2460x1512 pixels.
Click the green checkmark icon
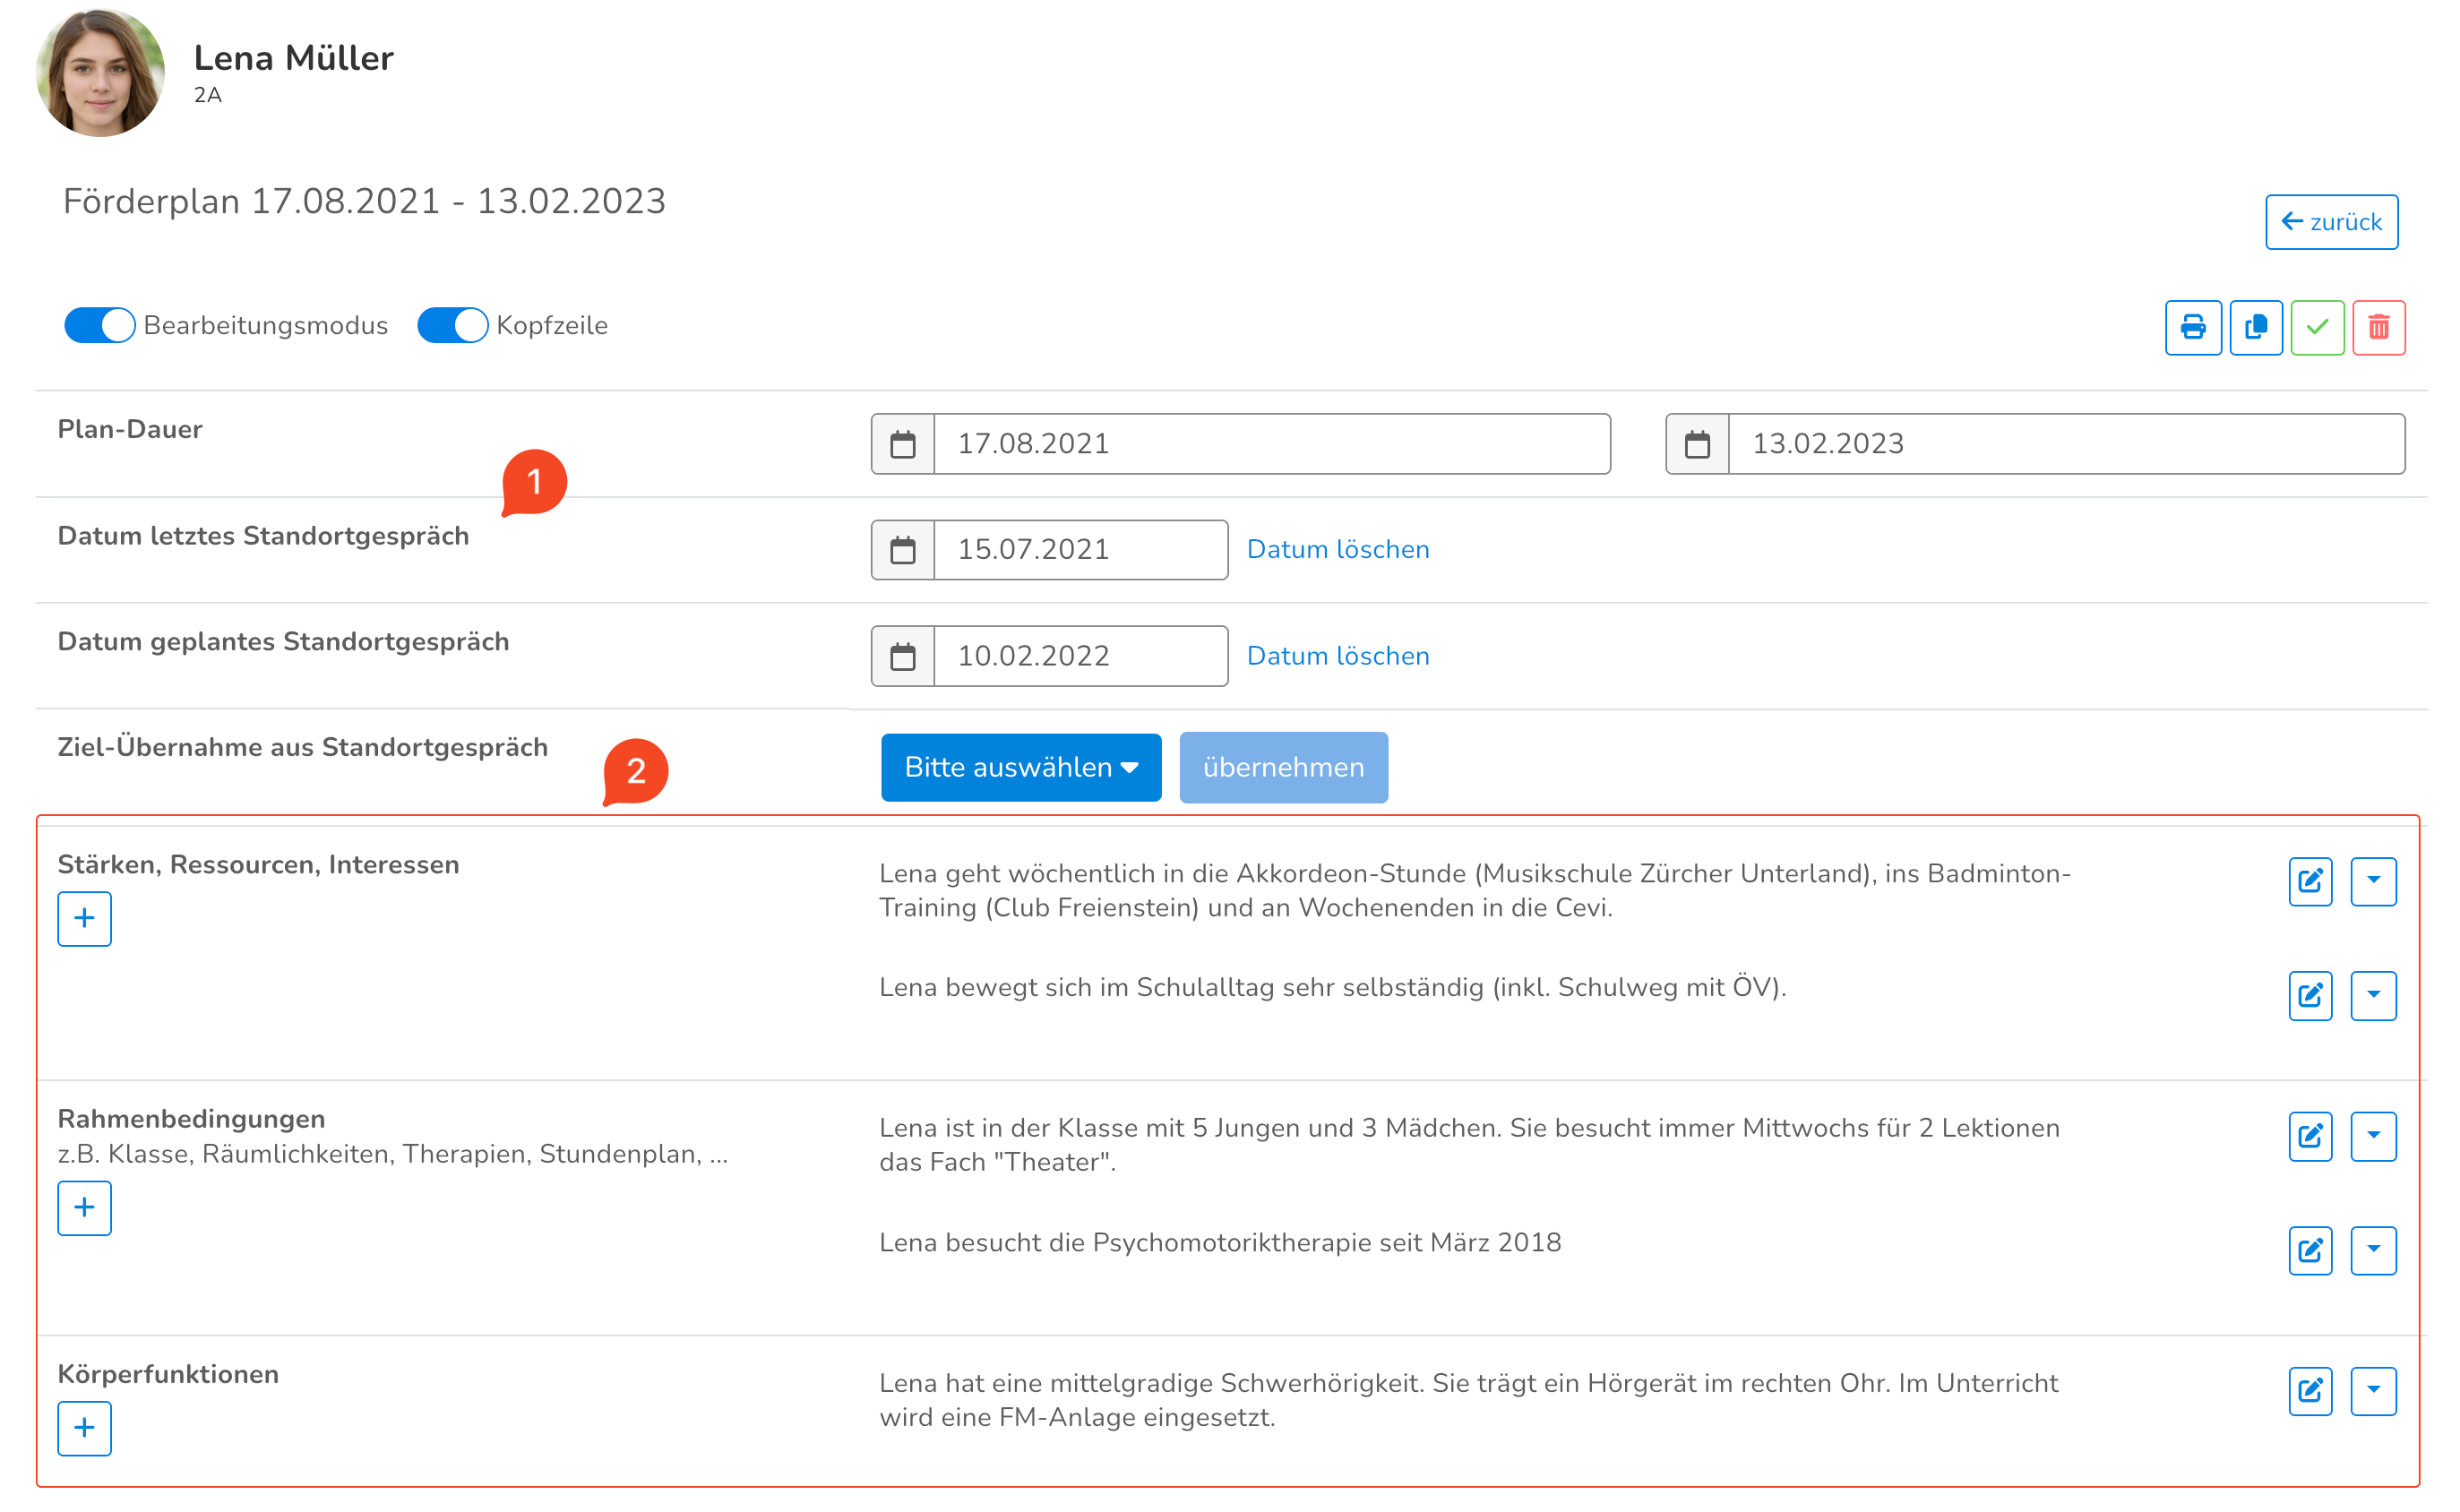pos(2316,327)
